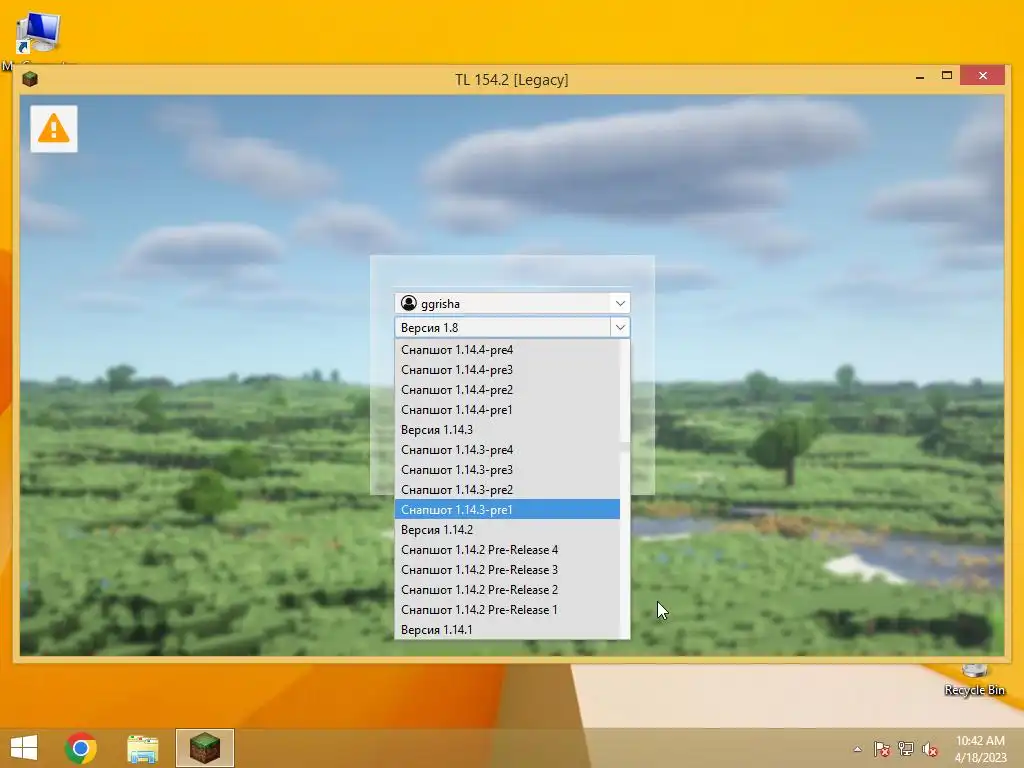This screenshot has height=768, width=1024.
Task: Close the TL 154.2 window
Action: click(982, 76)
